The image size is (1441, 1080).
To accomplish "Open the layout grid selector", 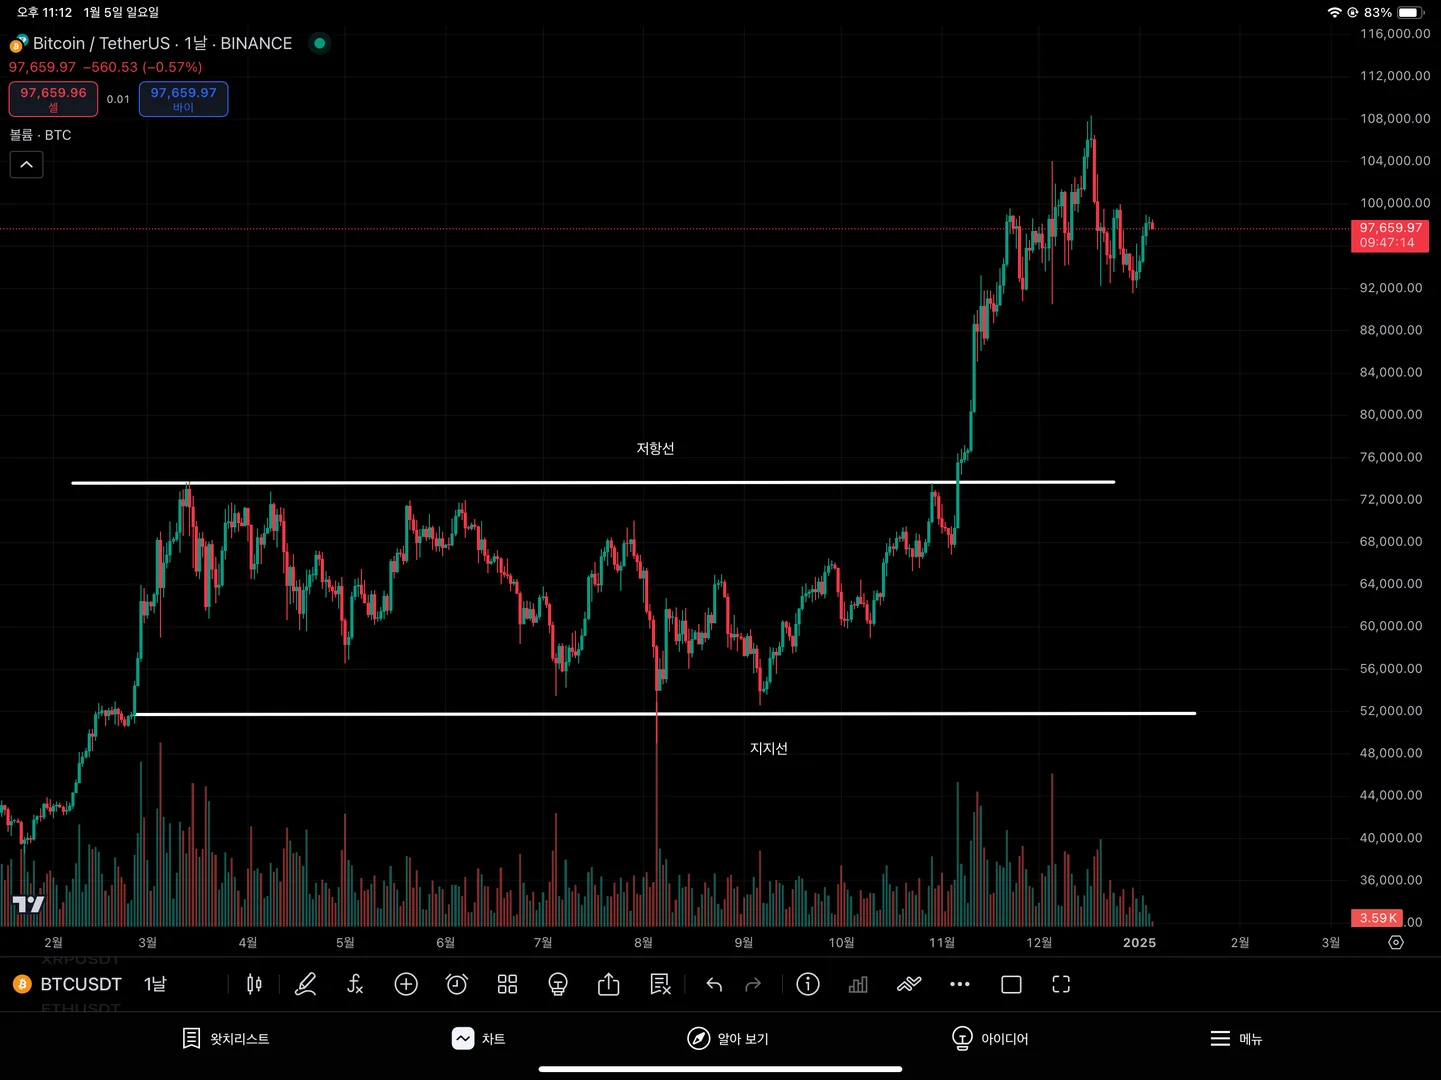I will [507, 985].
